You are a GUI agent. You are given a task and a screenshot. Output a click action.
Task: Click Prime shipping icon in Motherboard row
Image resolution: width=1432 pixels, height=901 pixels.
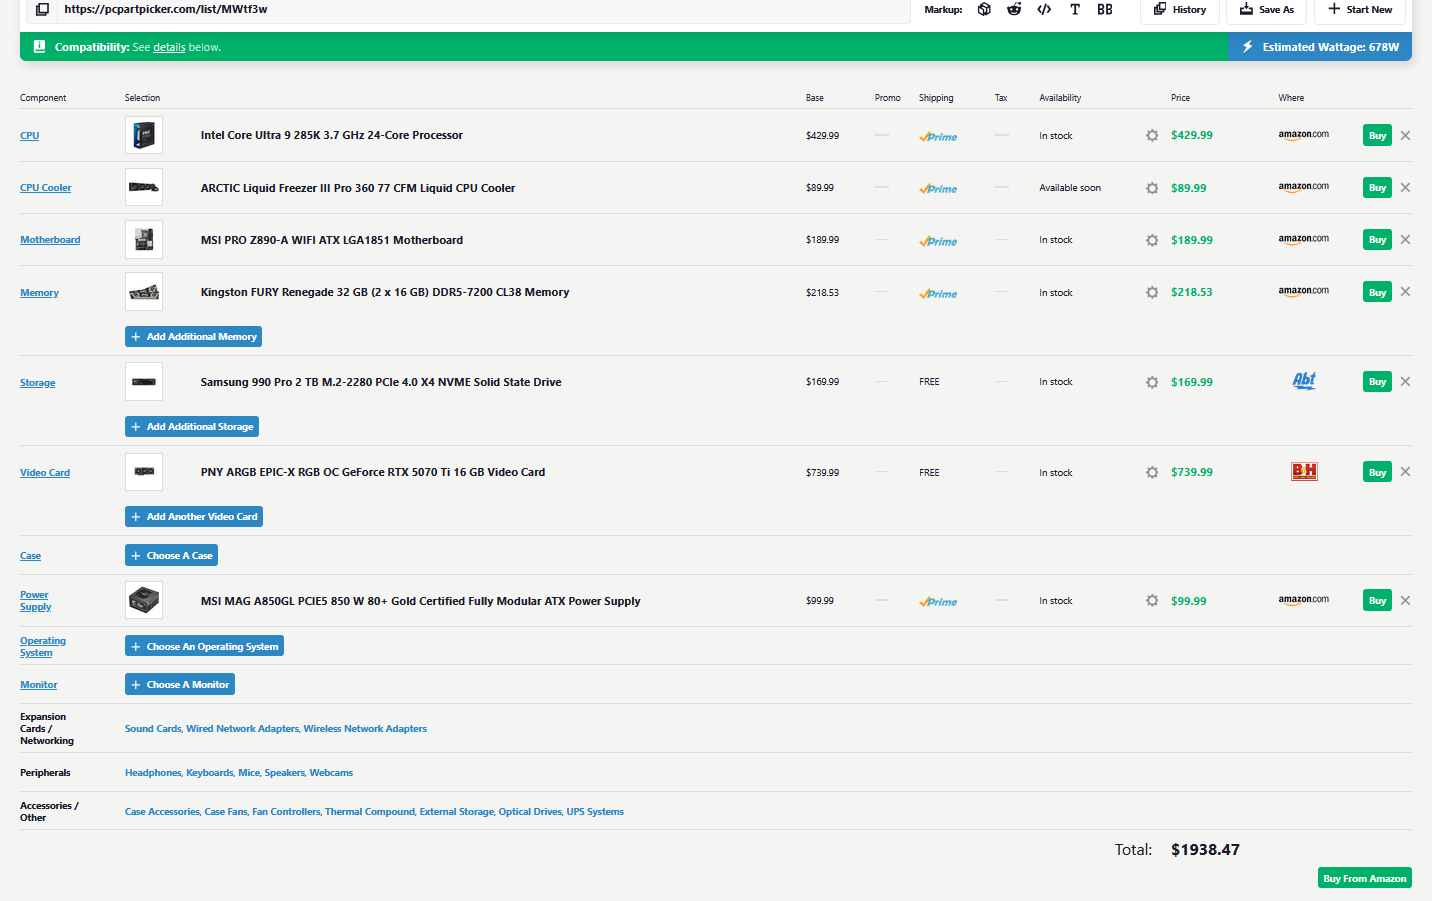pyautogui.click(x=938, y=241)
